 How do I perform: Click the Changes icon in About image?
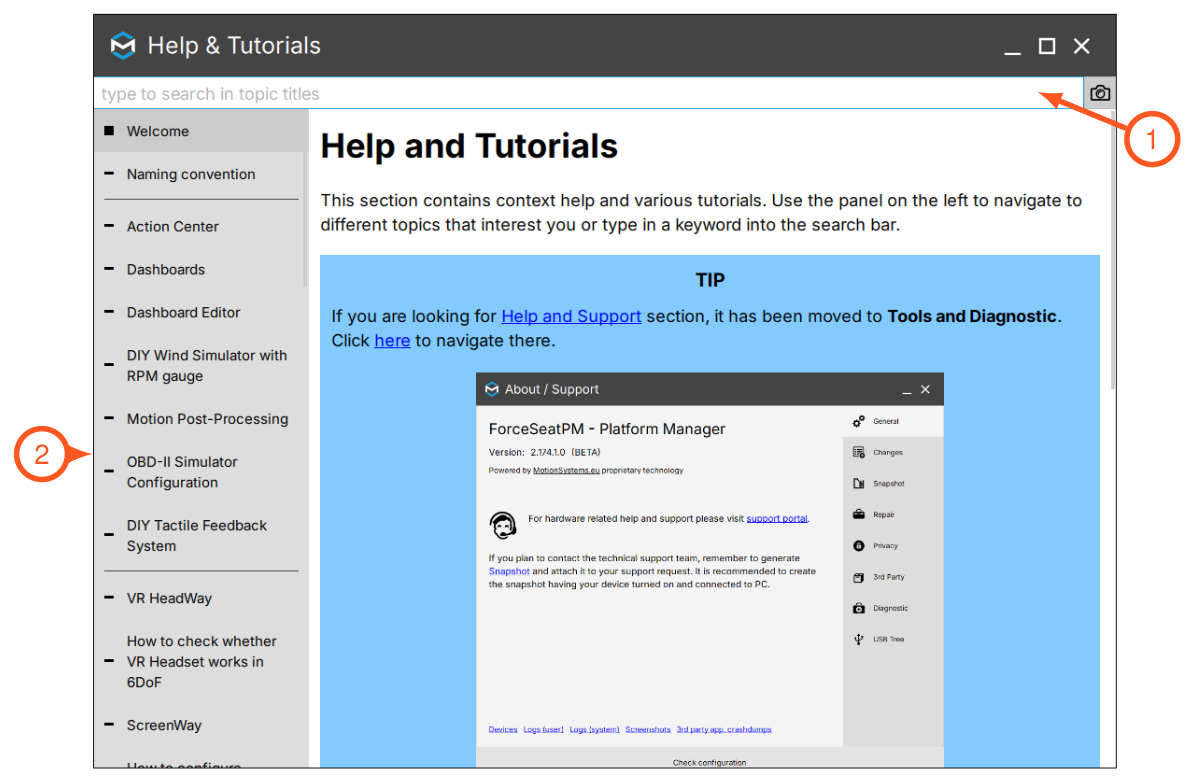859,452
